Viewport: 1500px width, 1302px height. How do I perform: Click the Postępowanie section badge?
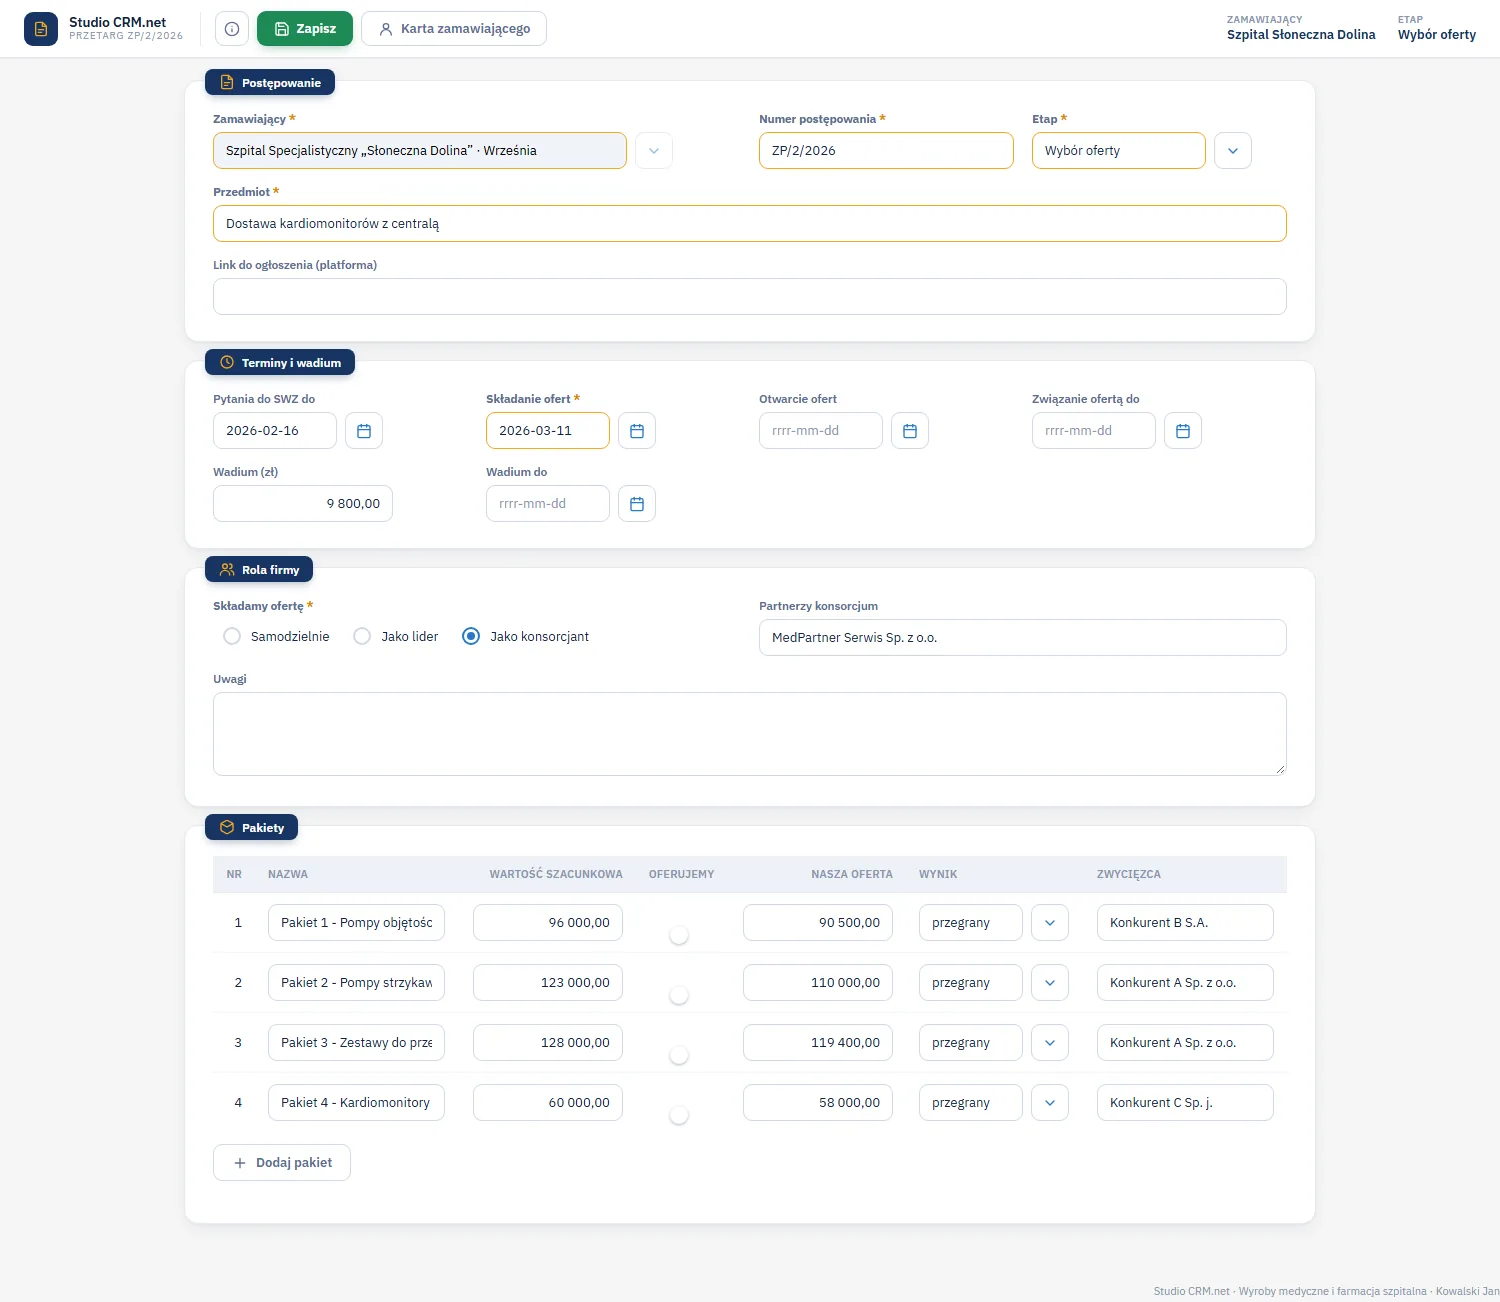click(x=270, y=83)
